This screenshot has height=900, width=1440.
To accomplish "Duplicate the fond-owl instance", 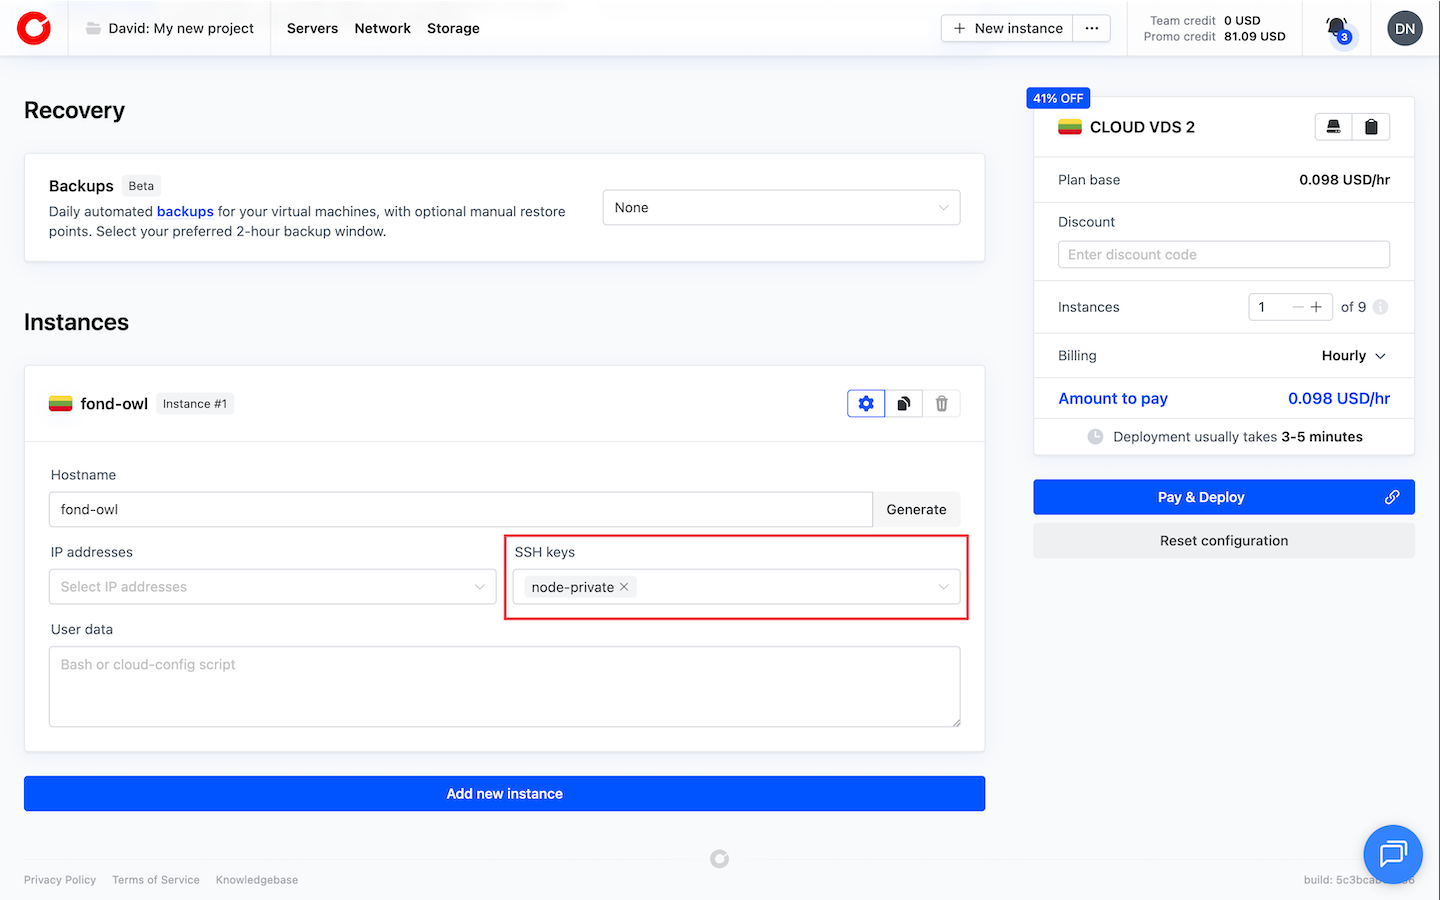I will pyautogui.click(x=904, y=404).
